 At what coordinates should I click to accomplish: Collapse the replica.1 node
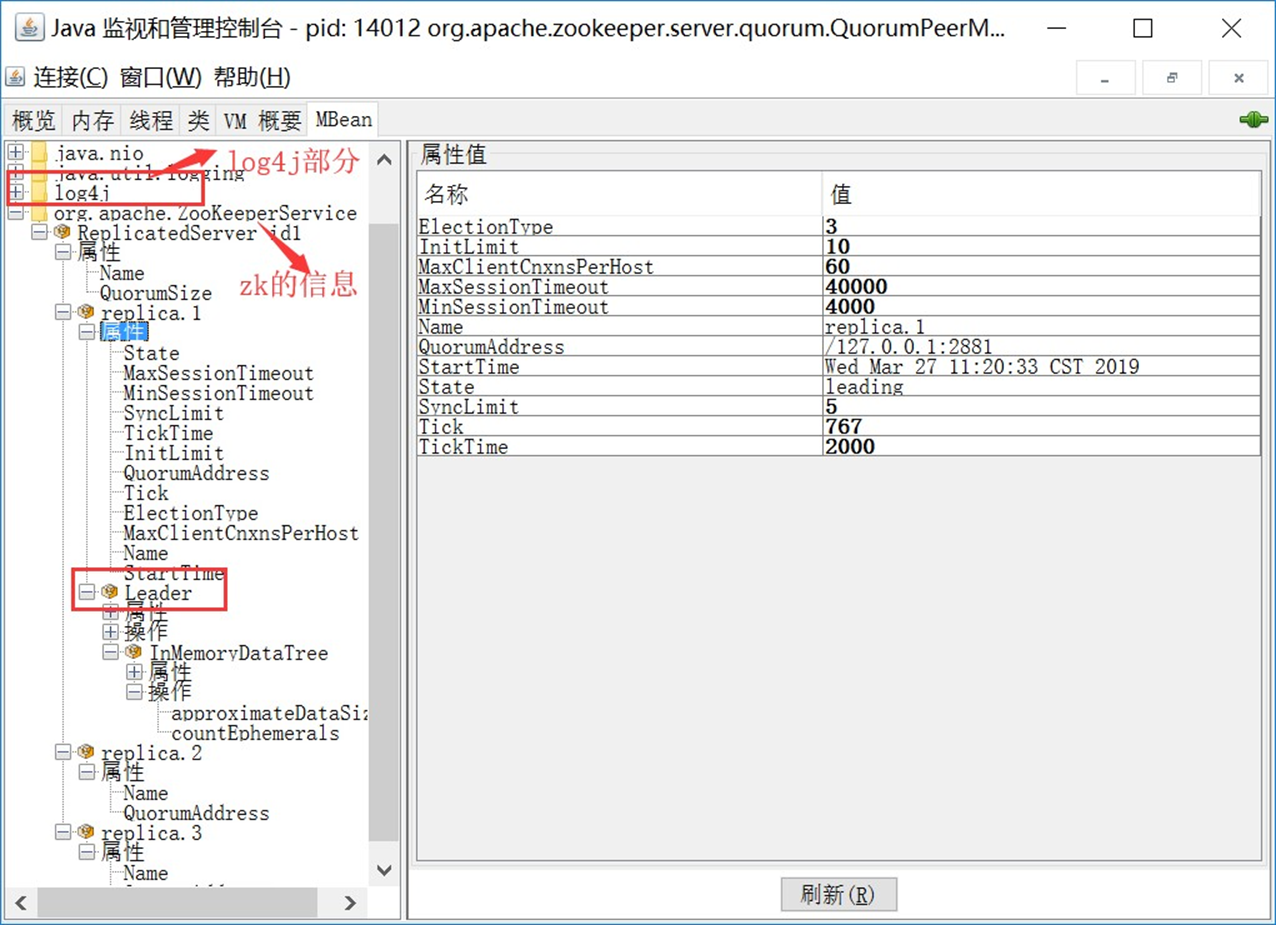63,312
